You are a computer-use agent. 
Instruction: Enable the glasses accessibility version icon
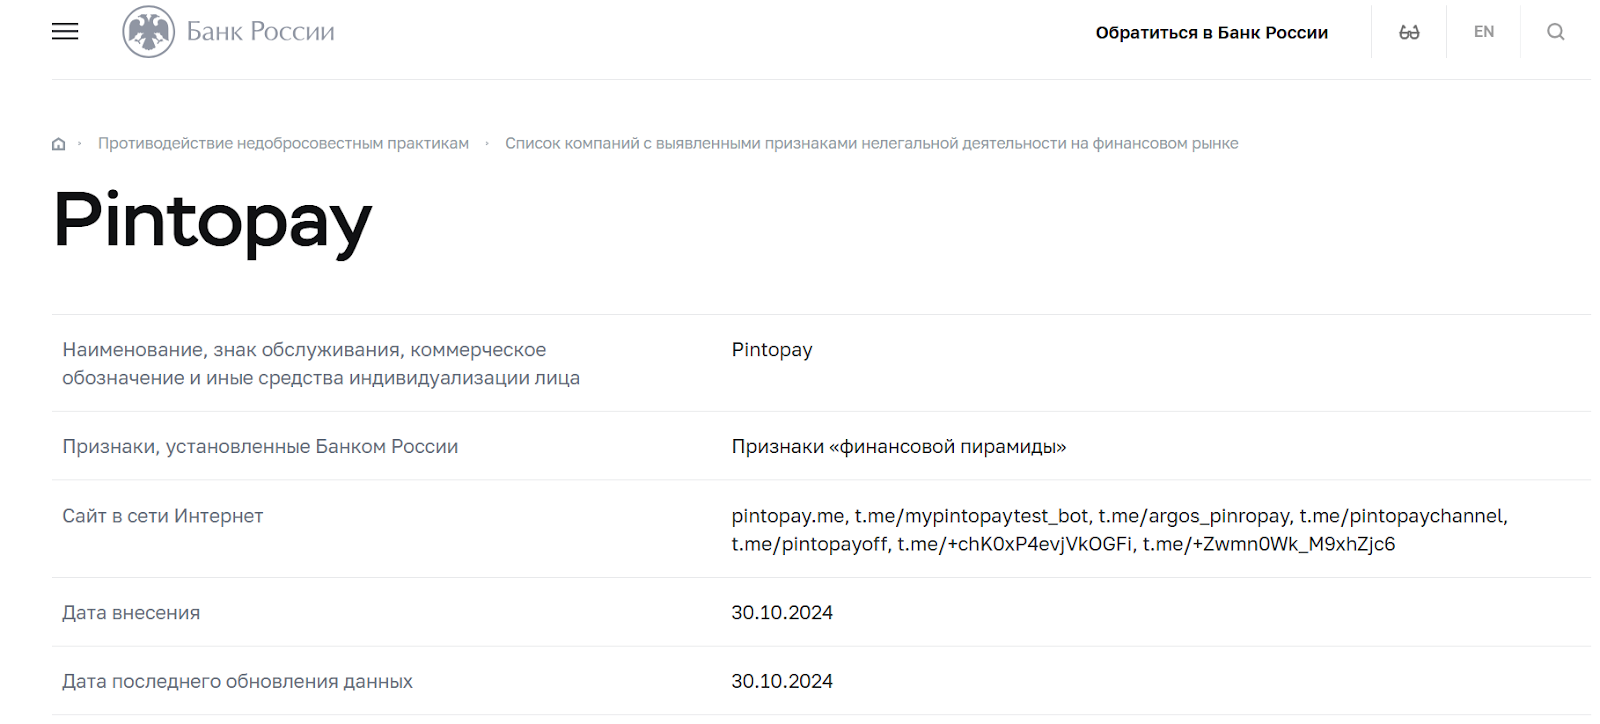point(1409,33)
